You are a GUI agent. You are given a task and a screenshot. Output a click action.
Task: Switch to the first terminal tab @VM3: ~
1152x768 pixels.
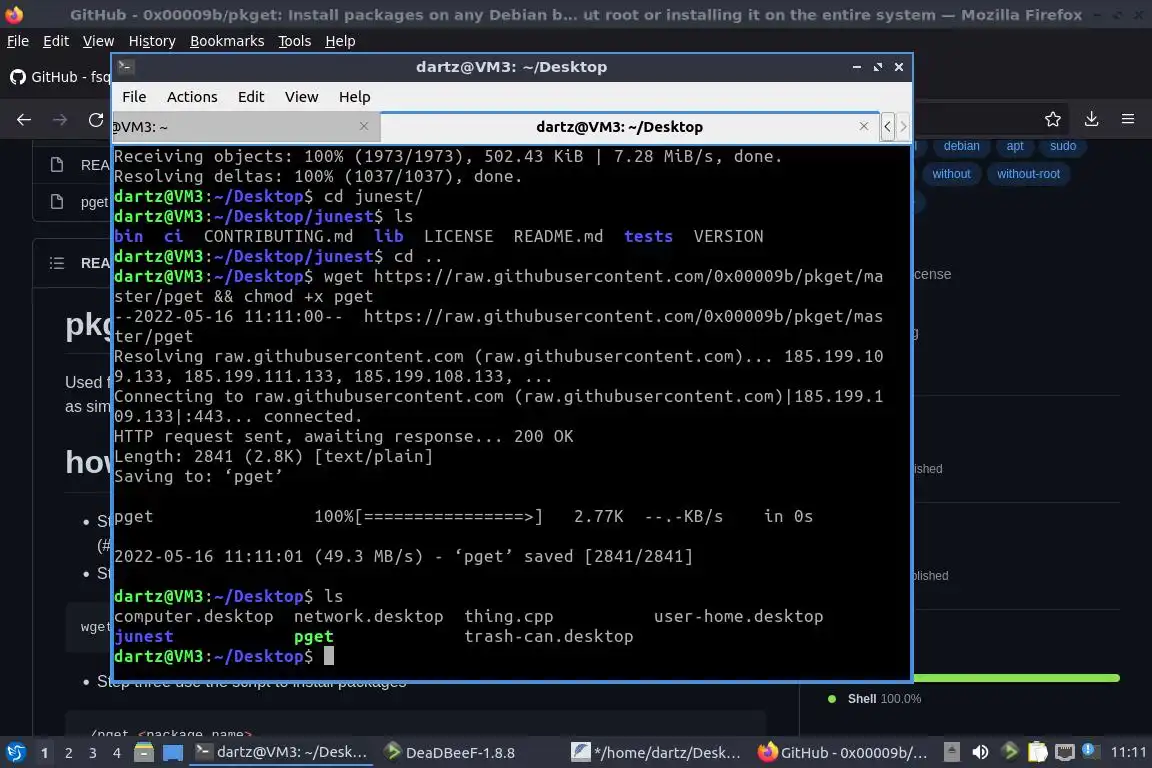tap(245, 126)
